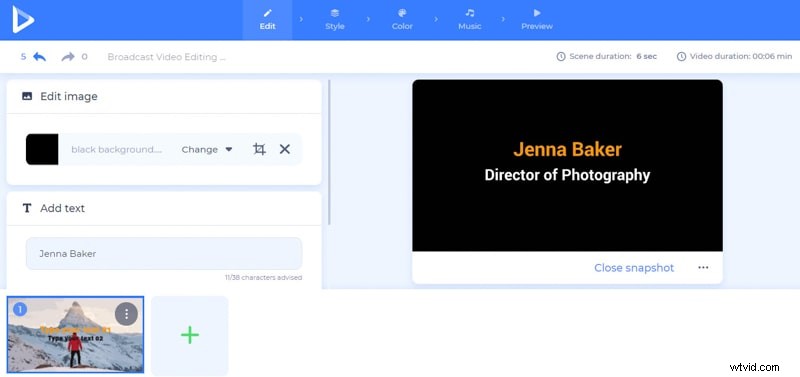Viewport: 800px width, 377px height.
Task: Switch to the Style tab
Action: point(335,20)
